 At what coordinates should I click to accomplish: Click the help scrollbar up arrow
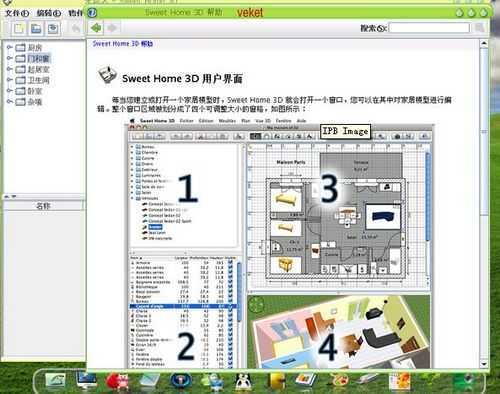click(484, 43)
